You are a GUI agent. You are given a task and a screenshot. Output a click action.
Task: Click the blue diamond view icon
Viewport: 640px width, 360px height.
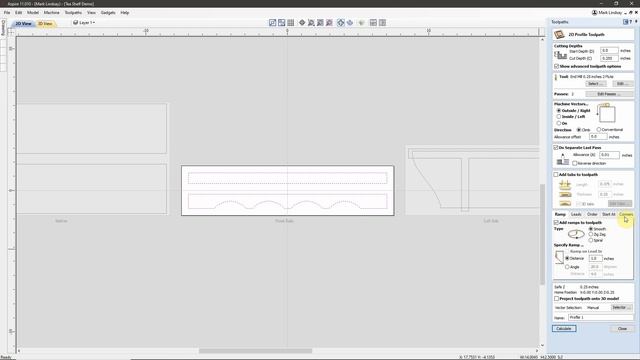pos(341,23)
